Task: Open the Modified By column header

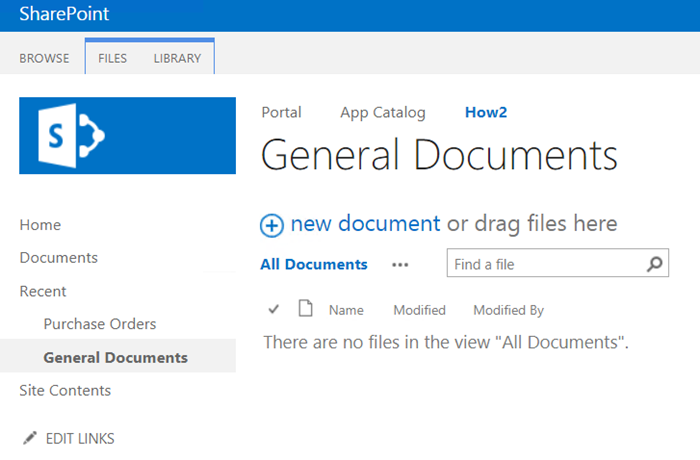Action: (508, 310)
